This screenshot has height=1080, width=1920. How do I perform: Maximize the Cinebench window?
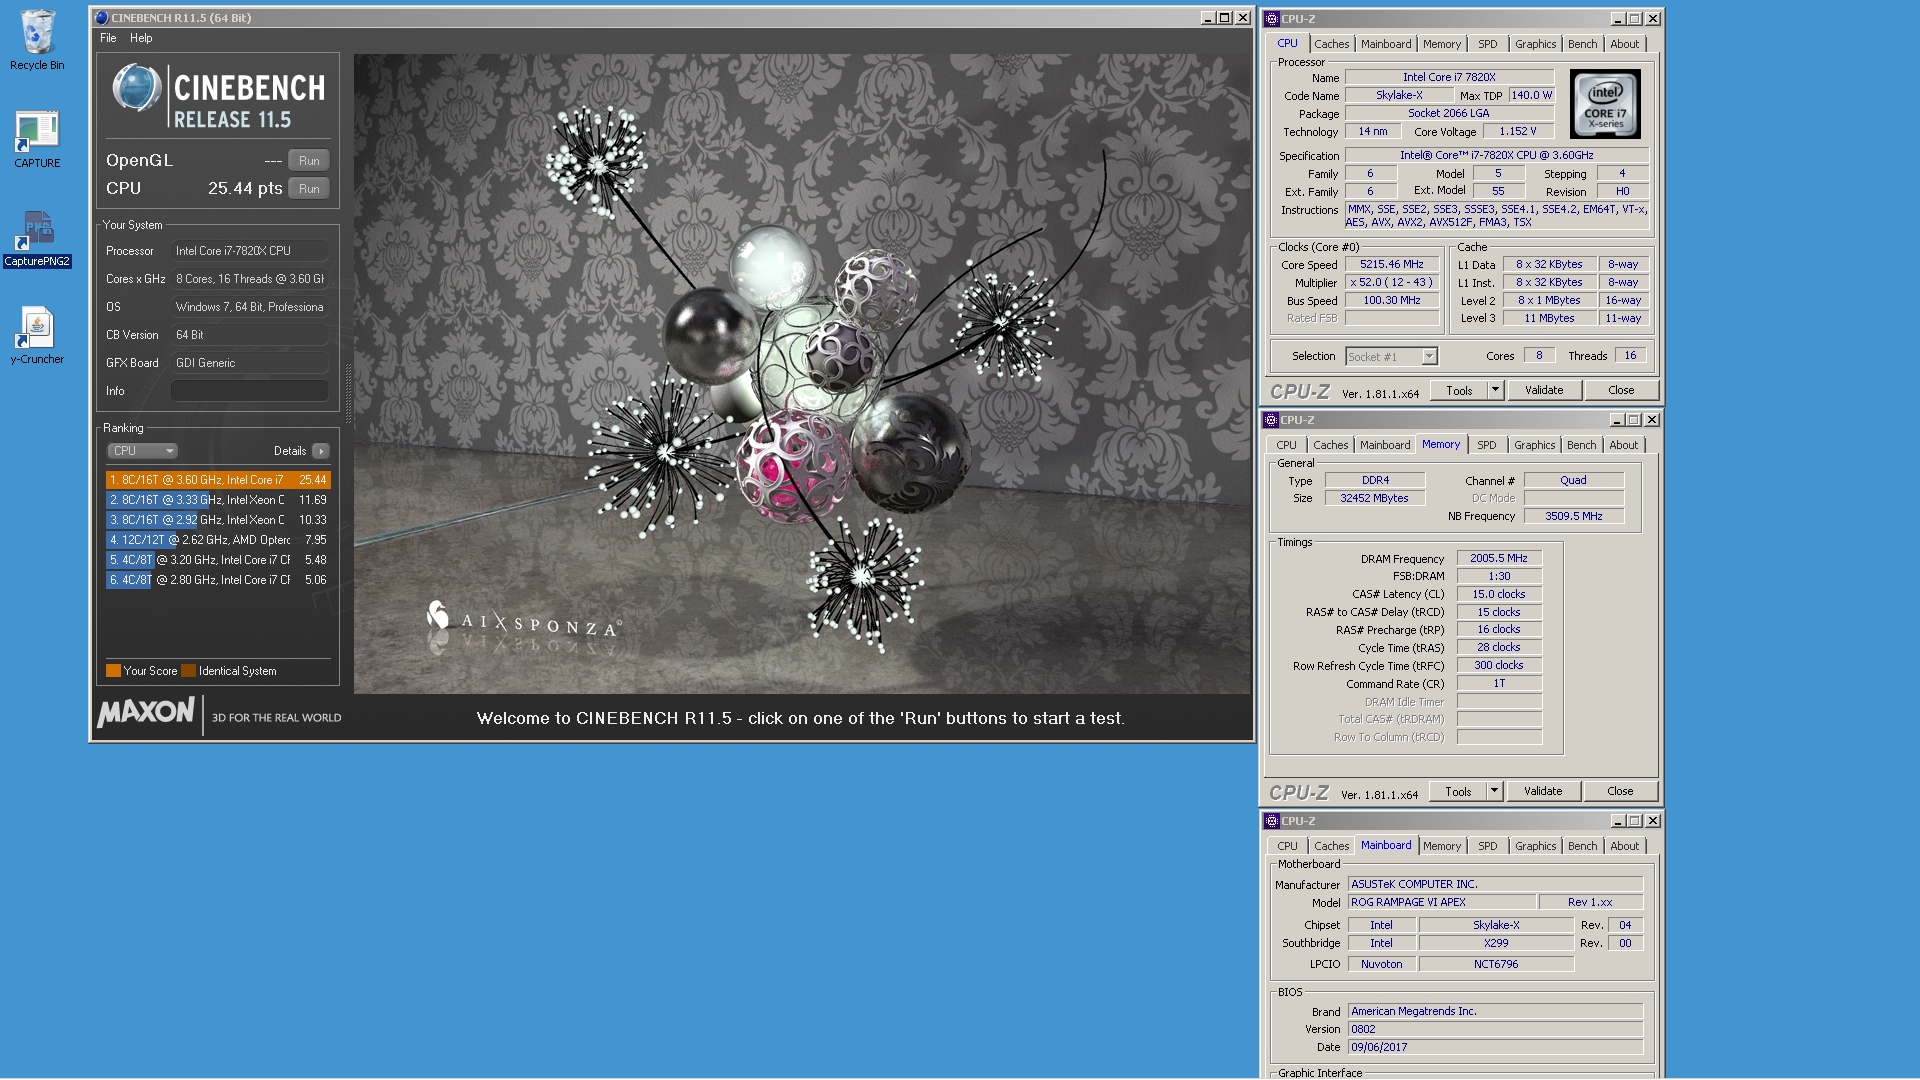point(1225,18)
